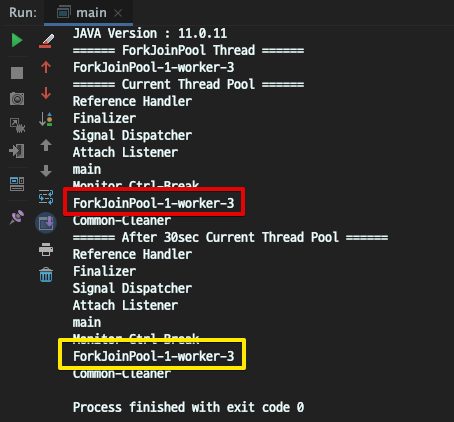Click the Attach debugger icon

pos(17,125)
